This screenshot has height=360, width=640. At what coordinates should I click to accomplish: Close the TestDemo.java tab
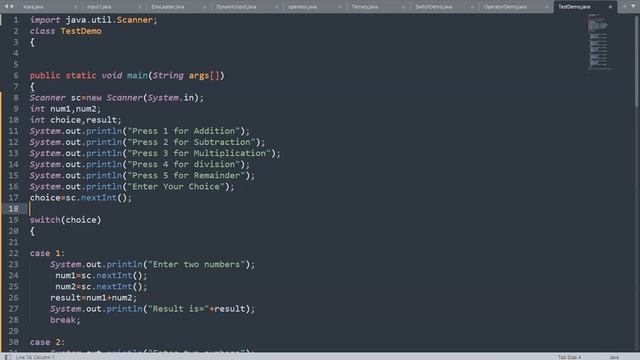tap(610, 7)
